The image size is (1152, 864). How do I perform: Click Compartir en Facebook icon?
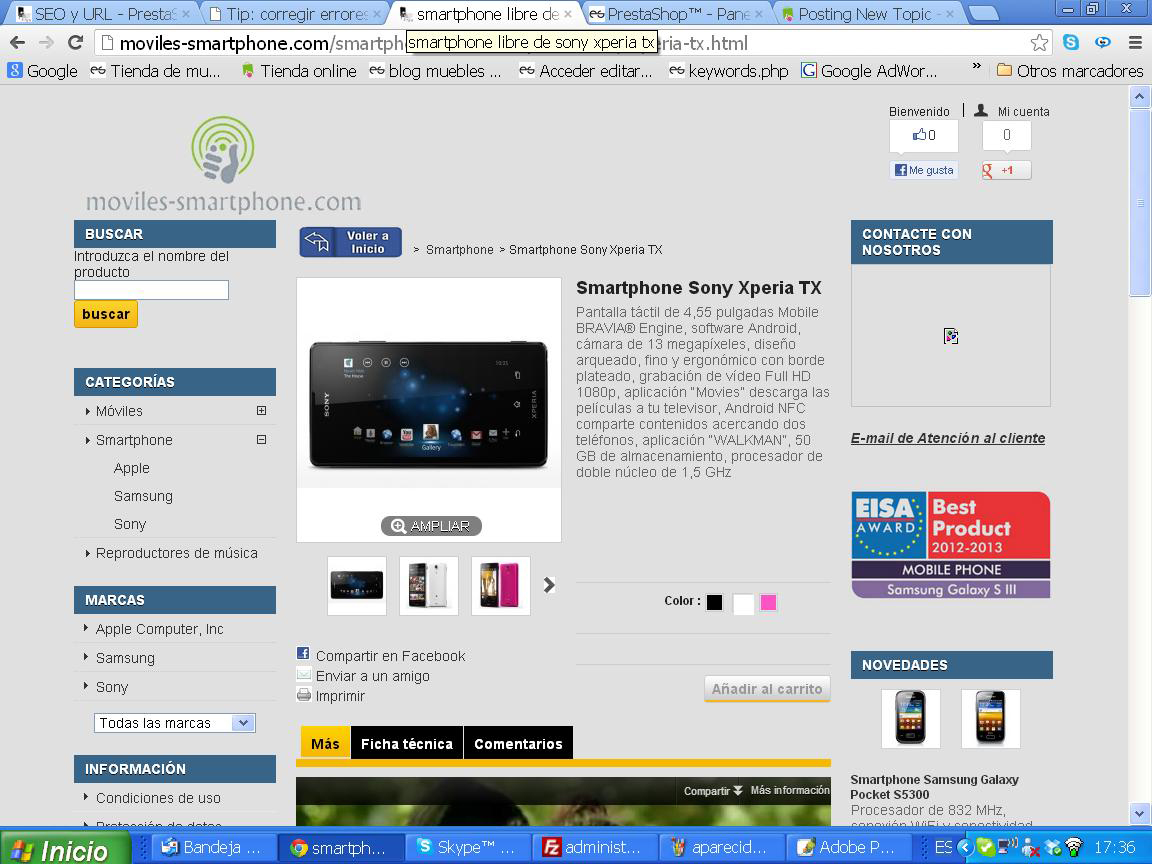(x=303, y=652)
